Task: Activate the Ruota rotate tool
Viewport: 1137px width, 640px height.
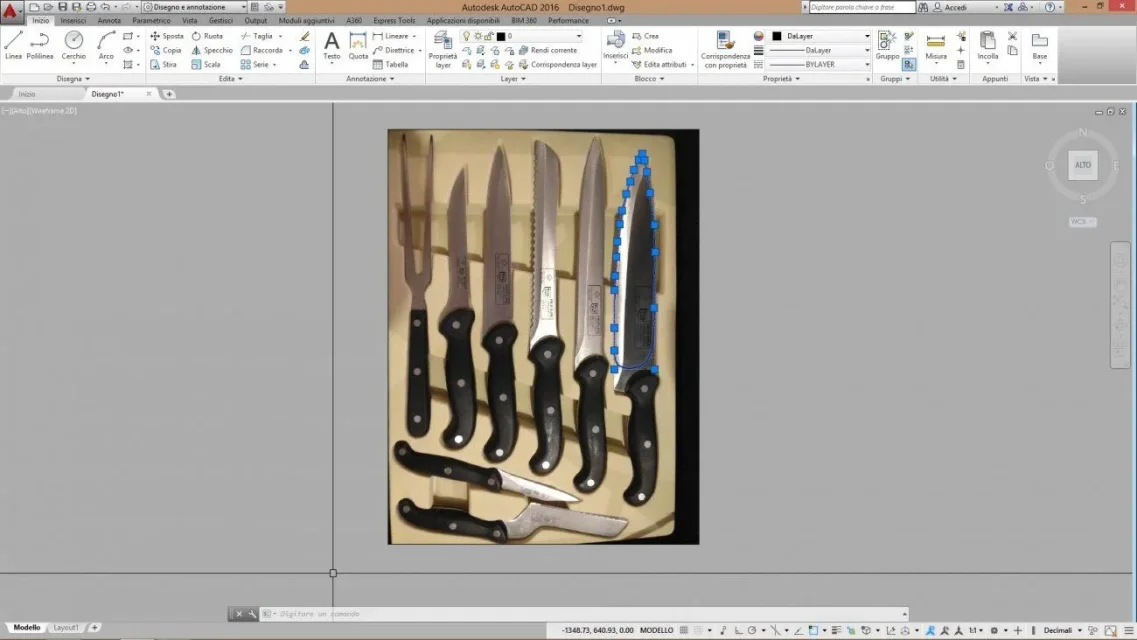Action: [x=207, y=36]
